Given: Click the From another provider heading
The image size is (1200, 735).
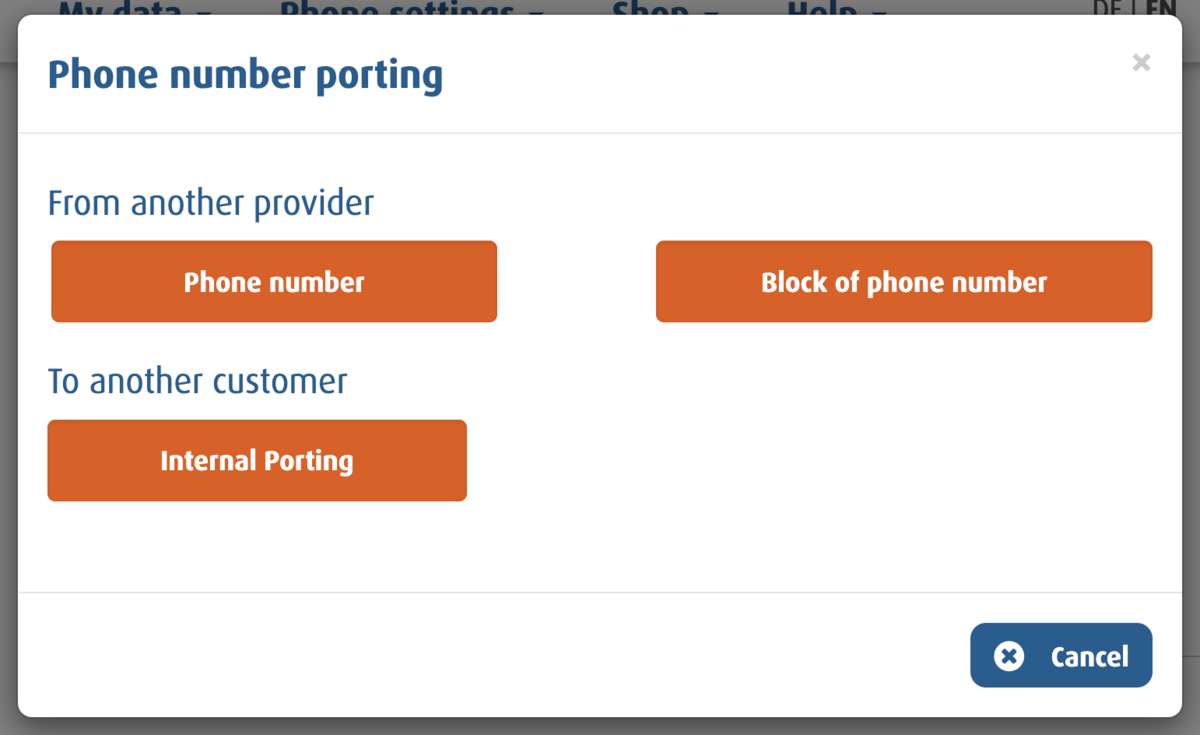Looking at the screenshot, I should (211, 203).
